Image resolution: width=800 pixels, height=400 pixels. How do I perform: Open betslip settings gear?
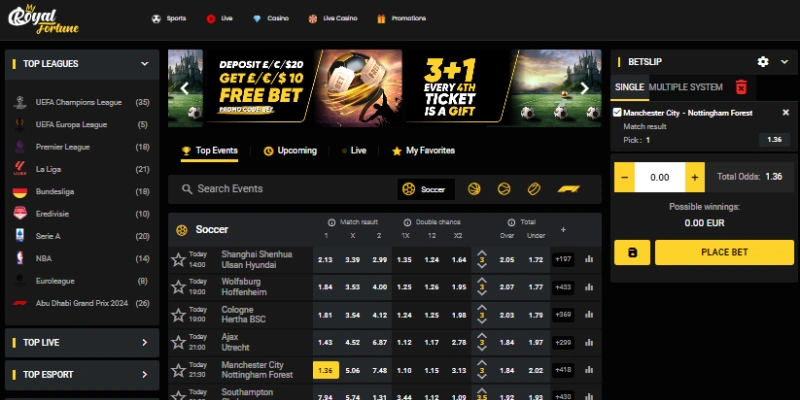763,62
